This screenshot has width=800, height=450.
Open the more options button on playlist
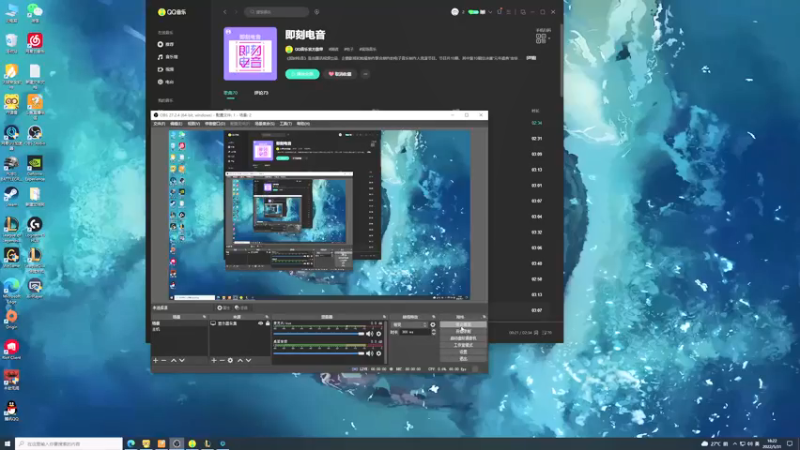point(365,74)
